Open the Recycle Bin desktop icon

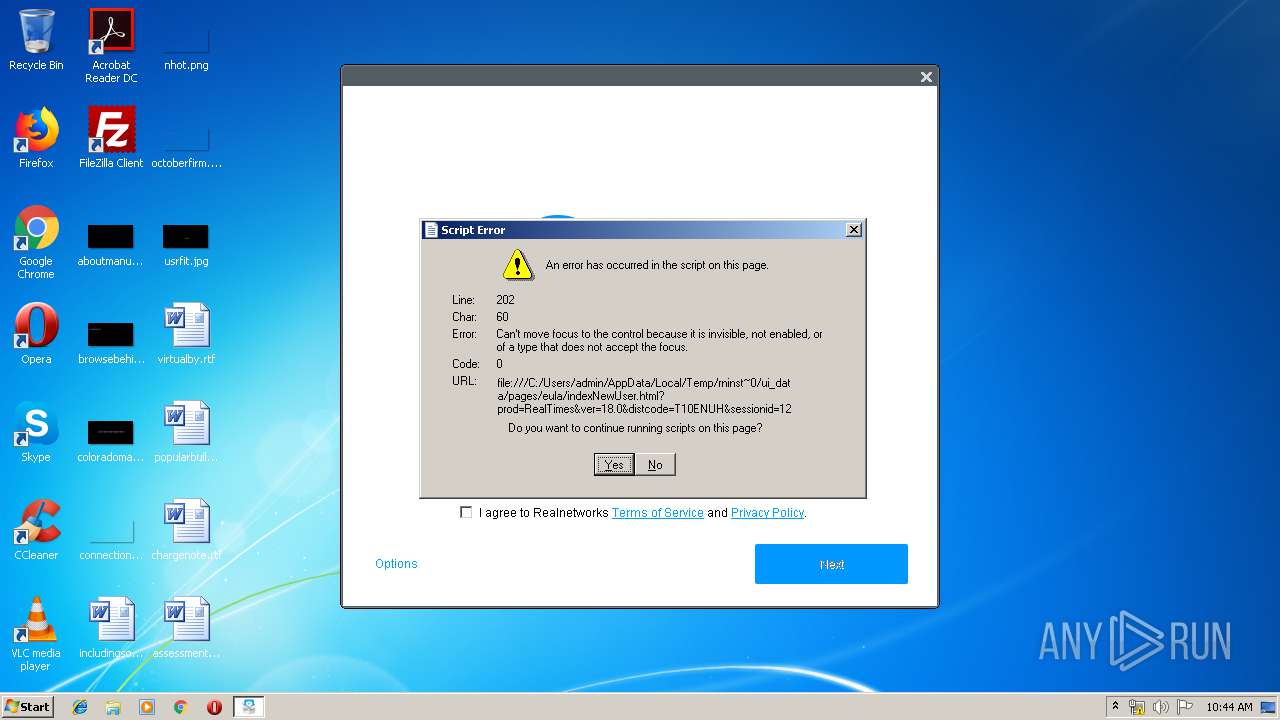pos(36,40)
